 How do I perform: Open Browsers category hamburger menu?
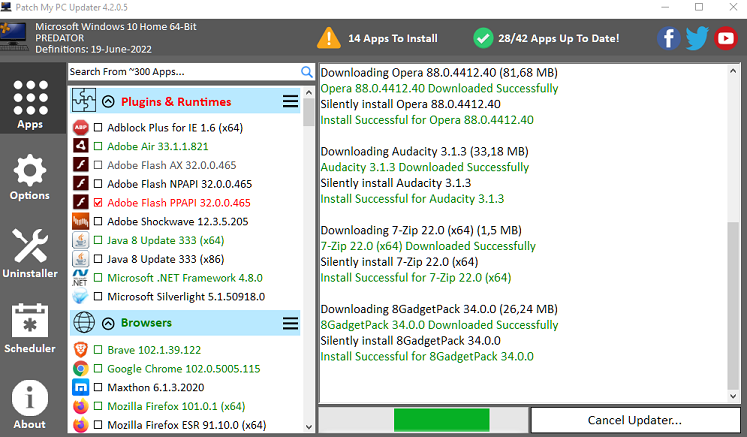290,323
